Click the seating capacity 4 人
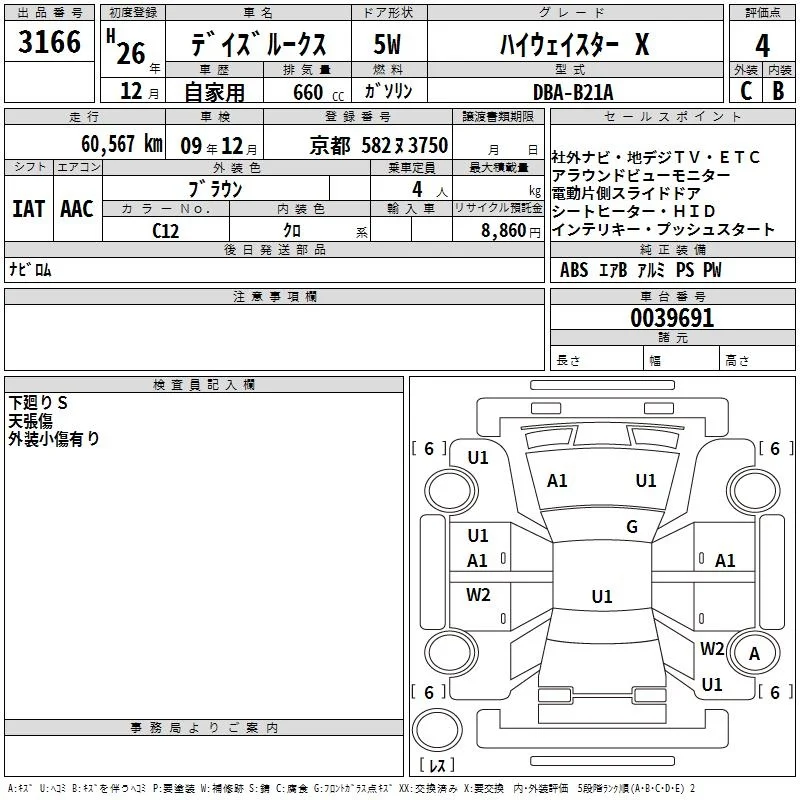Viewport: 800px width, 800px height. (x=430, y=189)
